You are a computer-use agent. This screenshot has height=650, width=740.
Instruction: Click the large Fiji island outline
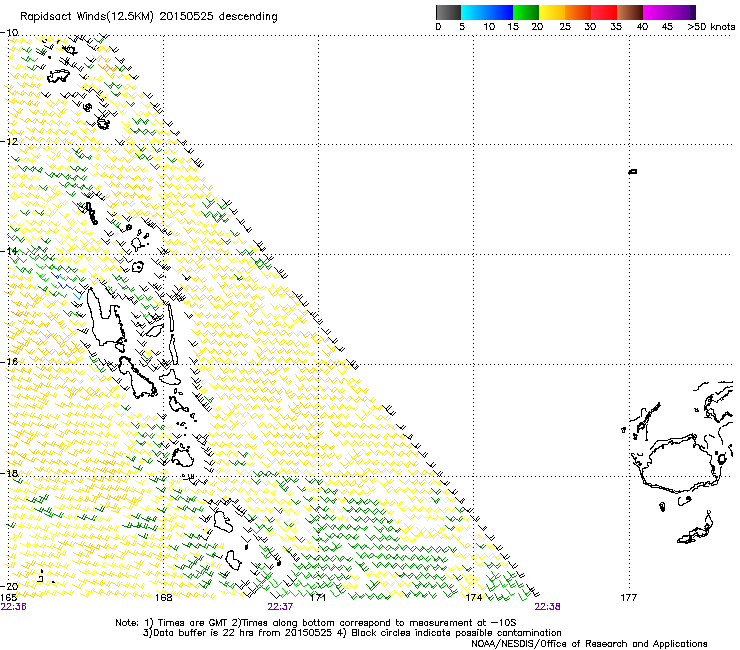coord(679,465)
